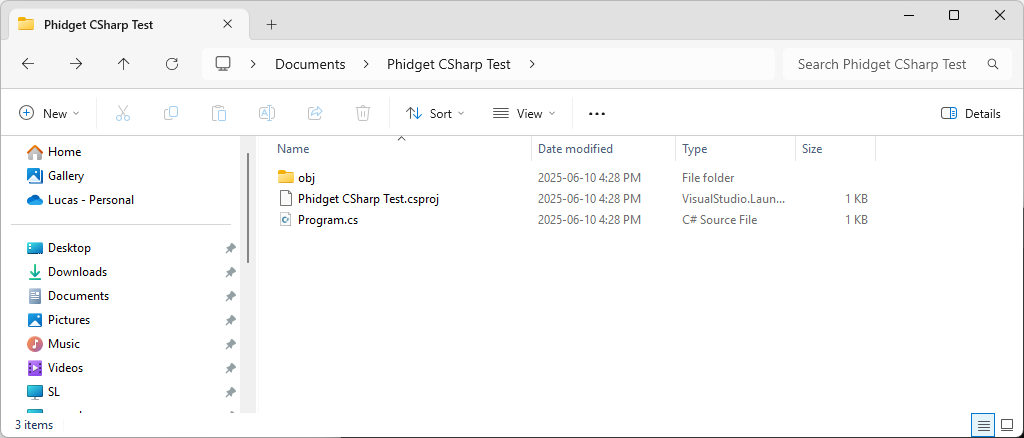Click the Delete trash can icon
This screenshot has width=1024, height=438.
(363, 114)
